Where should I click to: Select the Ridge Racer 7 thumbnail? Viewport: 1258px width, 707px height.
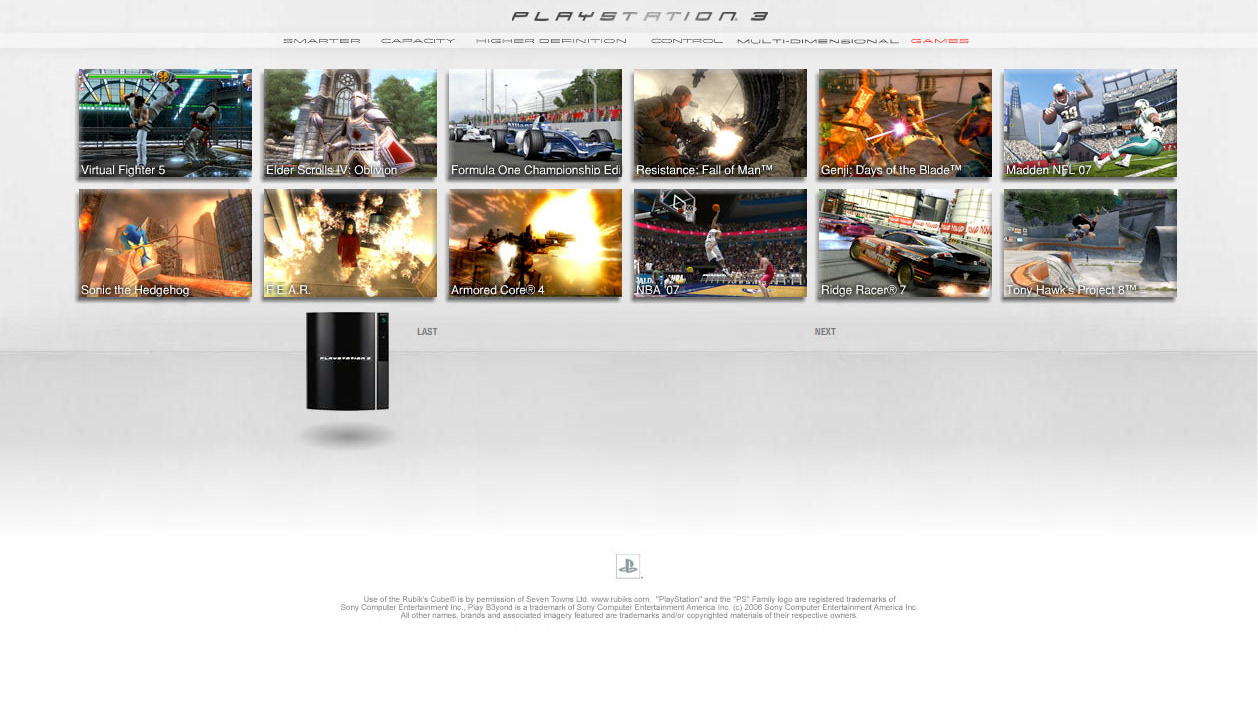click(905, 243)
